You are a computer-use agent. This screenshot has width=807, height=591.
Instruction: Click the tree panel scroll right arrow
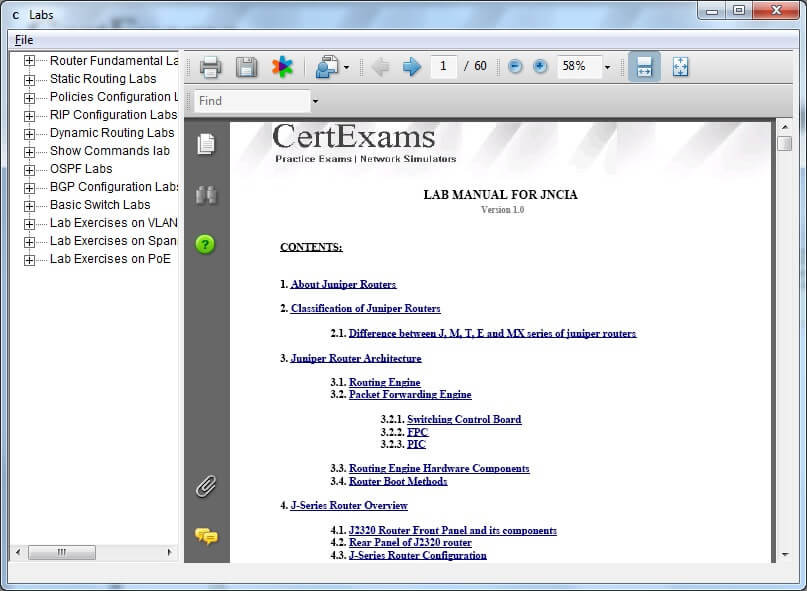(x=170, y=552)
